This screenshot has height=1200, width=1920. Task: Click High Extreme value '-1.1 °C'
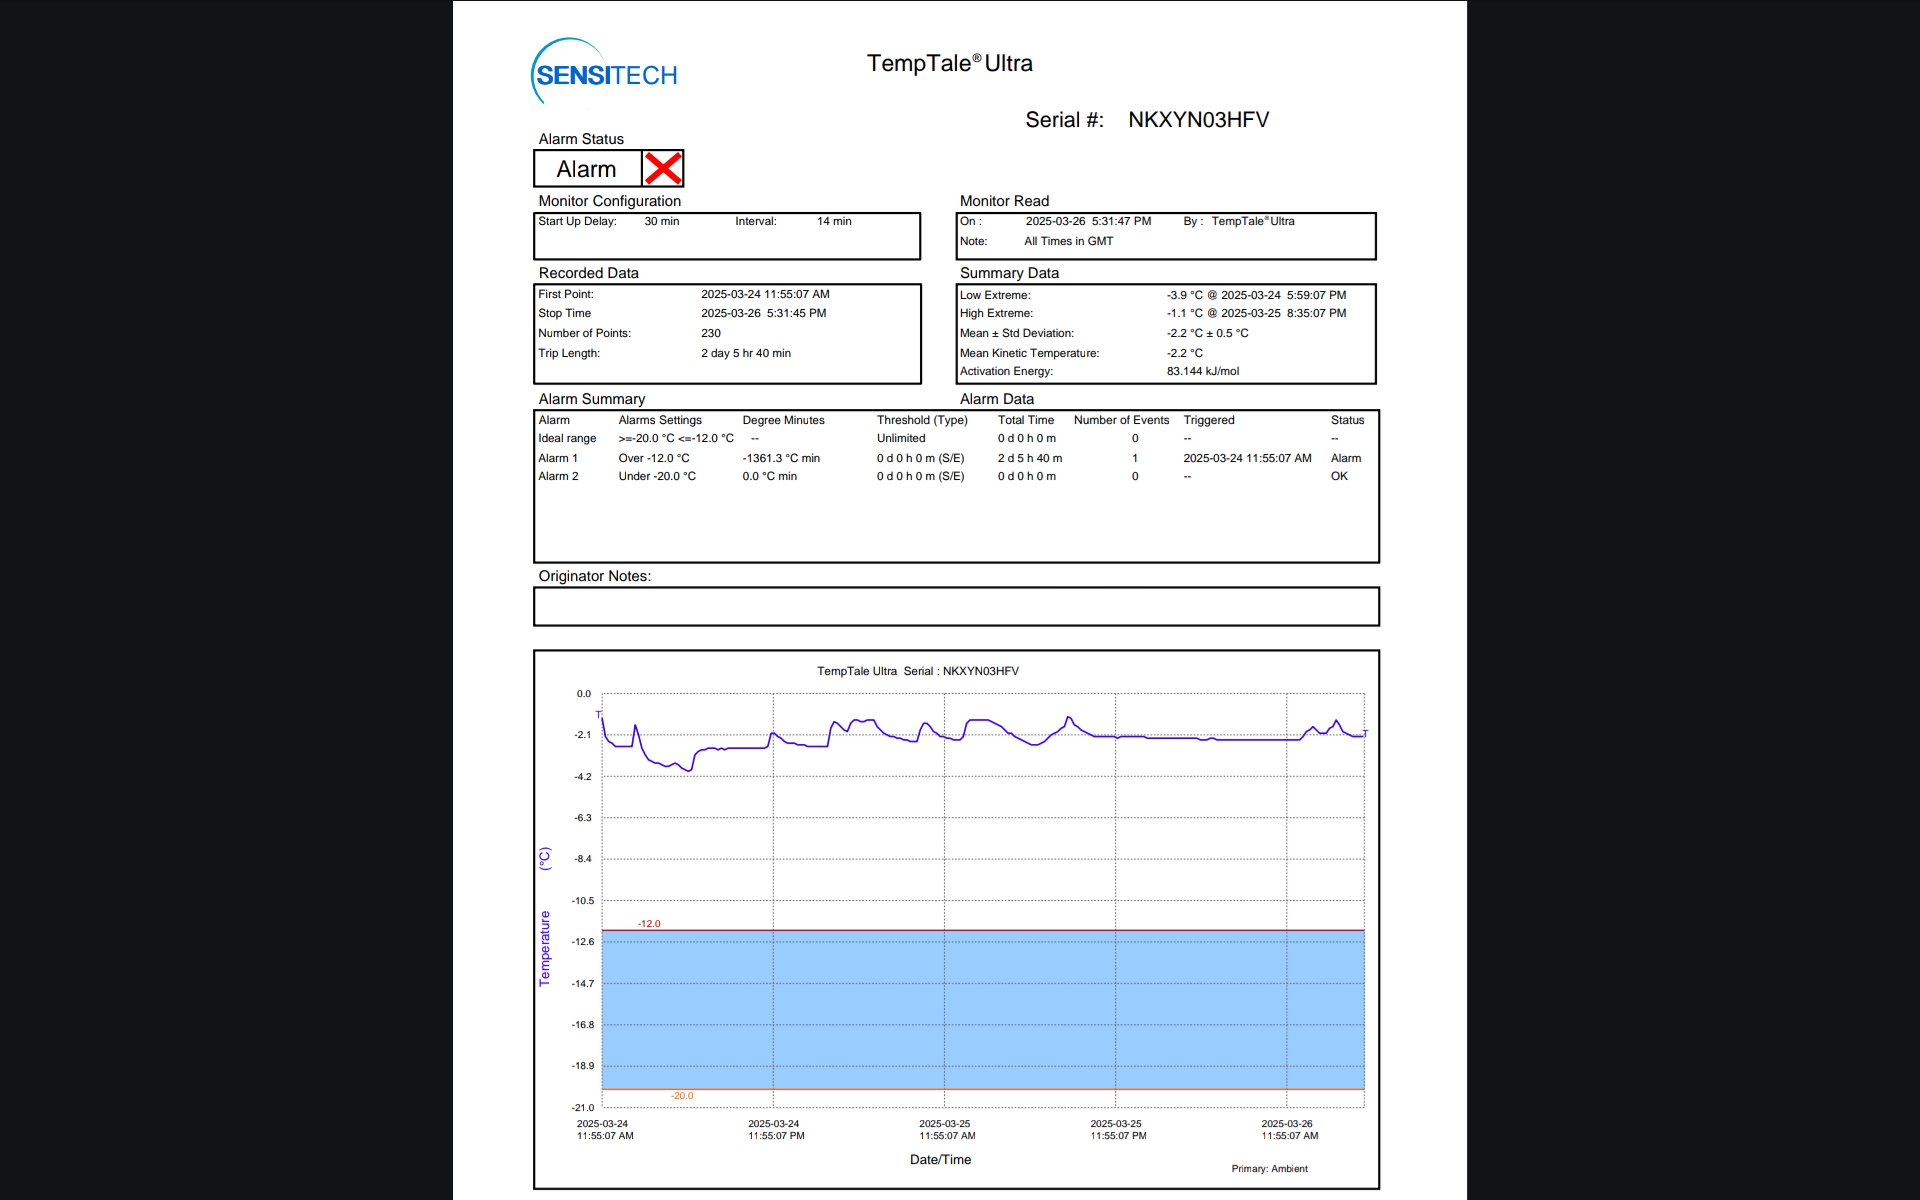pyautogui.click(x=1184, y=313)
